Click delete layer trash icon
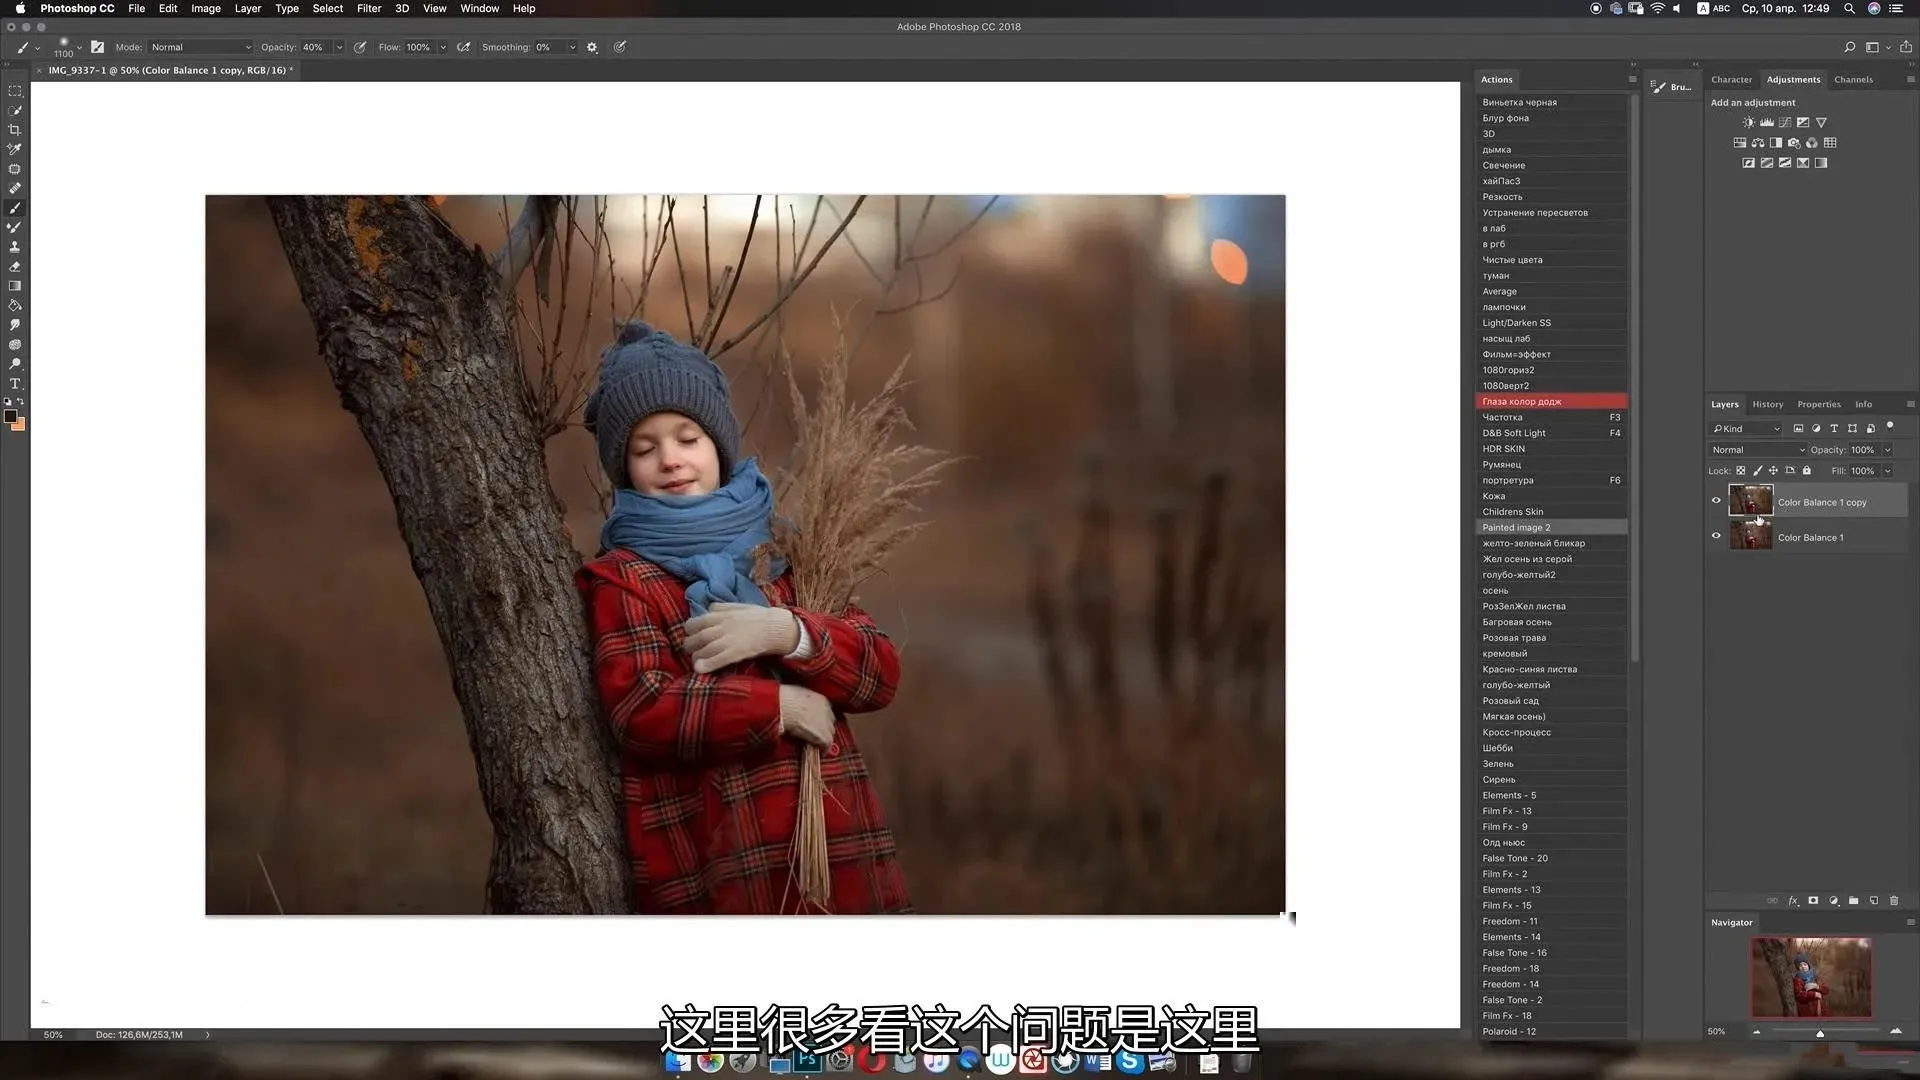The width and height of the screenshot is (1920, 1080). 1893,901
